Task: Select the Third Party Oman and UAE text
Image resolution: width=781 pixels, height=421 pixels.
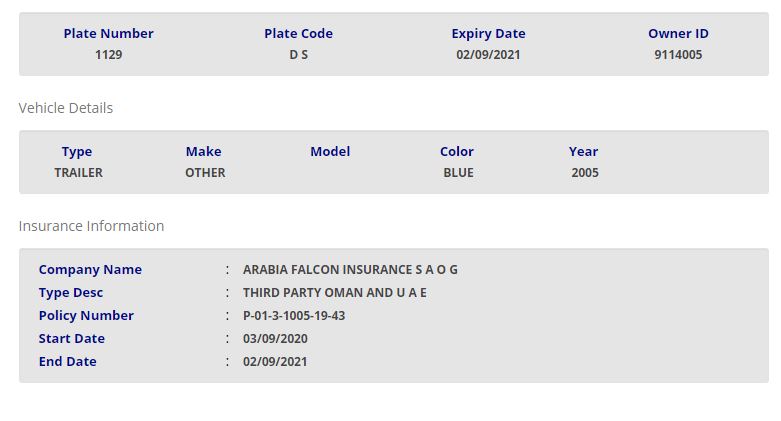Action: [x=335, y=293]
